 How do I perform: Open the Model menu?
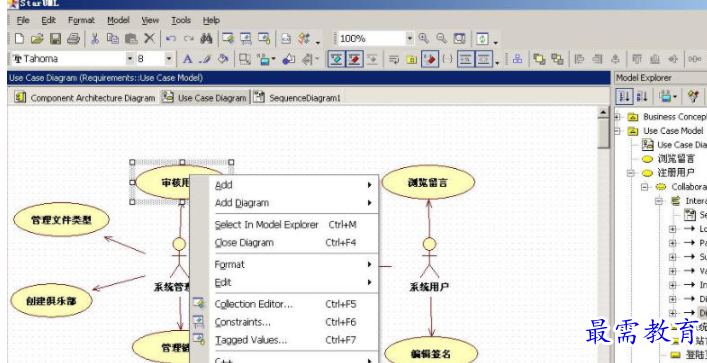118,20
